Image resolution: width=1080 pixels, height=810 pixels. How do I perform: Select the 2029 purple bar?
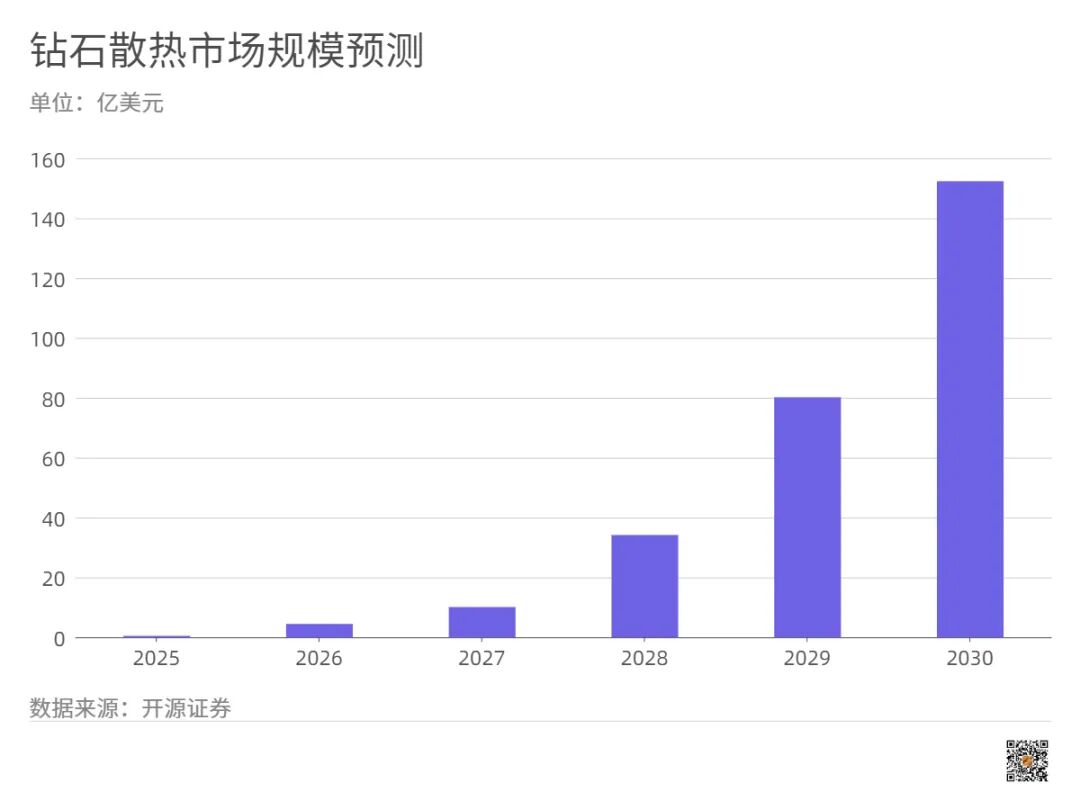pos(807,517)
